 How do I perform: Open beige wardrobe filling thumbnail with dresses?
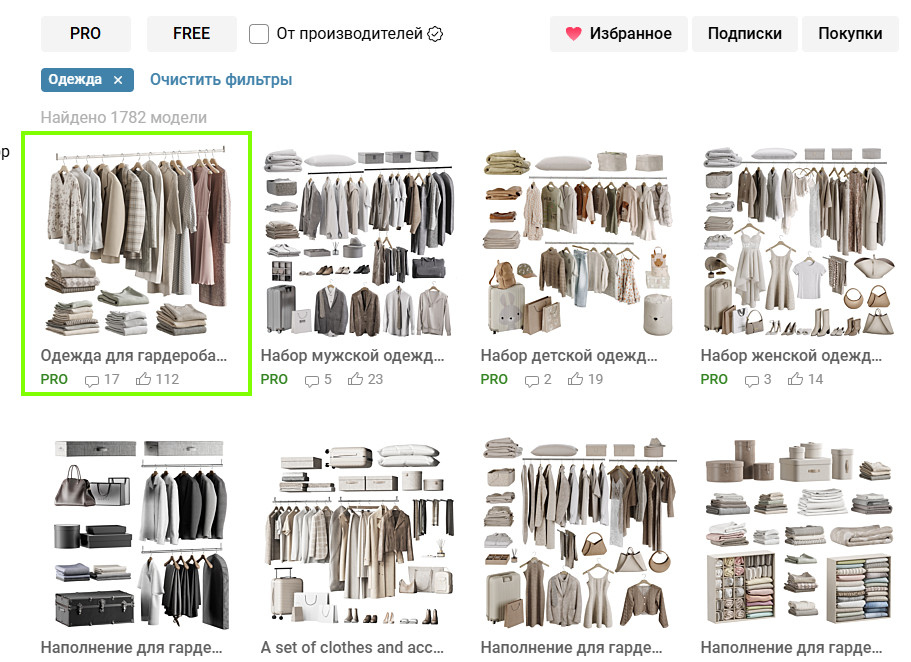[577, 534]
